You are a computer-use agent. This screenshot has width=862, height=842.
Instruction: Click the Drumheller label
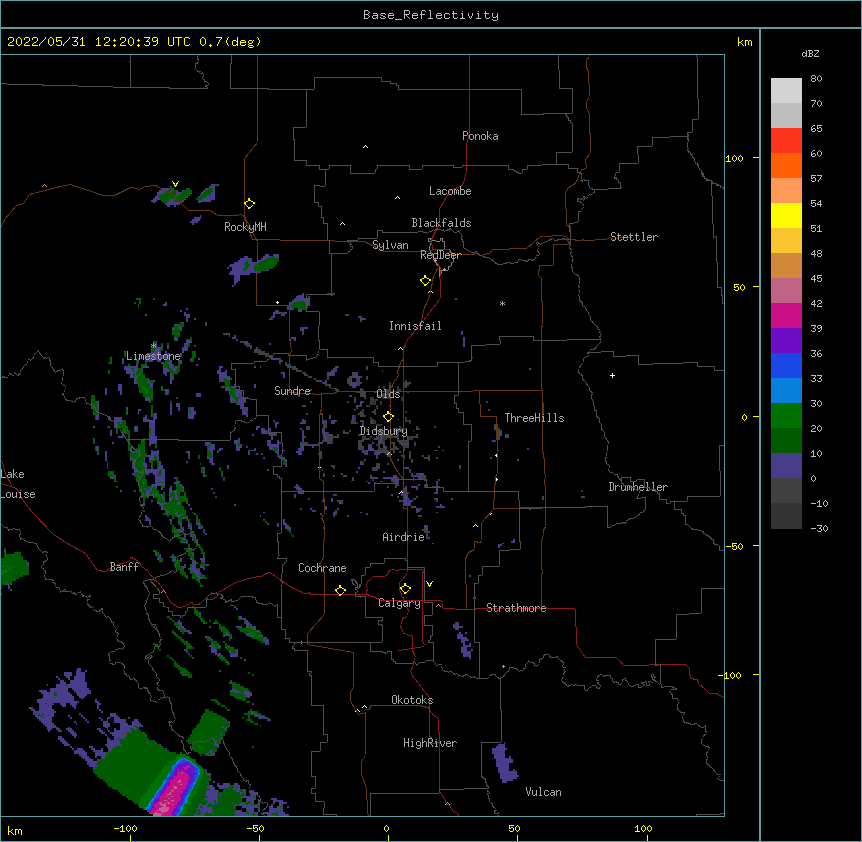(638, 487)
